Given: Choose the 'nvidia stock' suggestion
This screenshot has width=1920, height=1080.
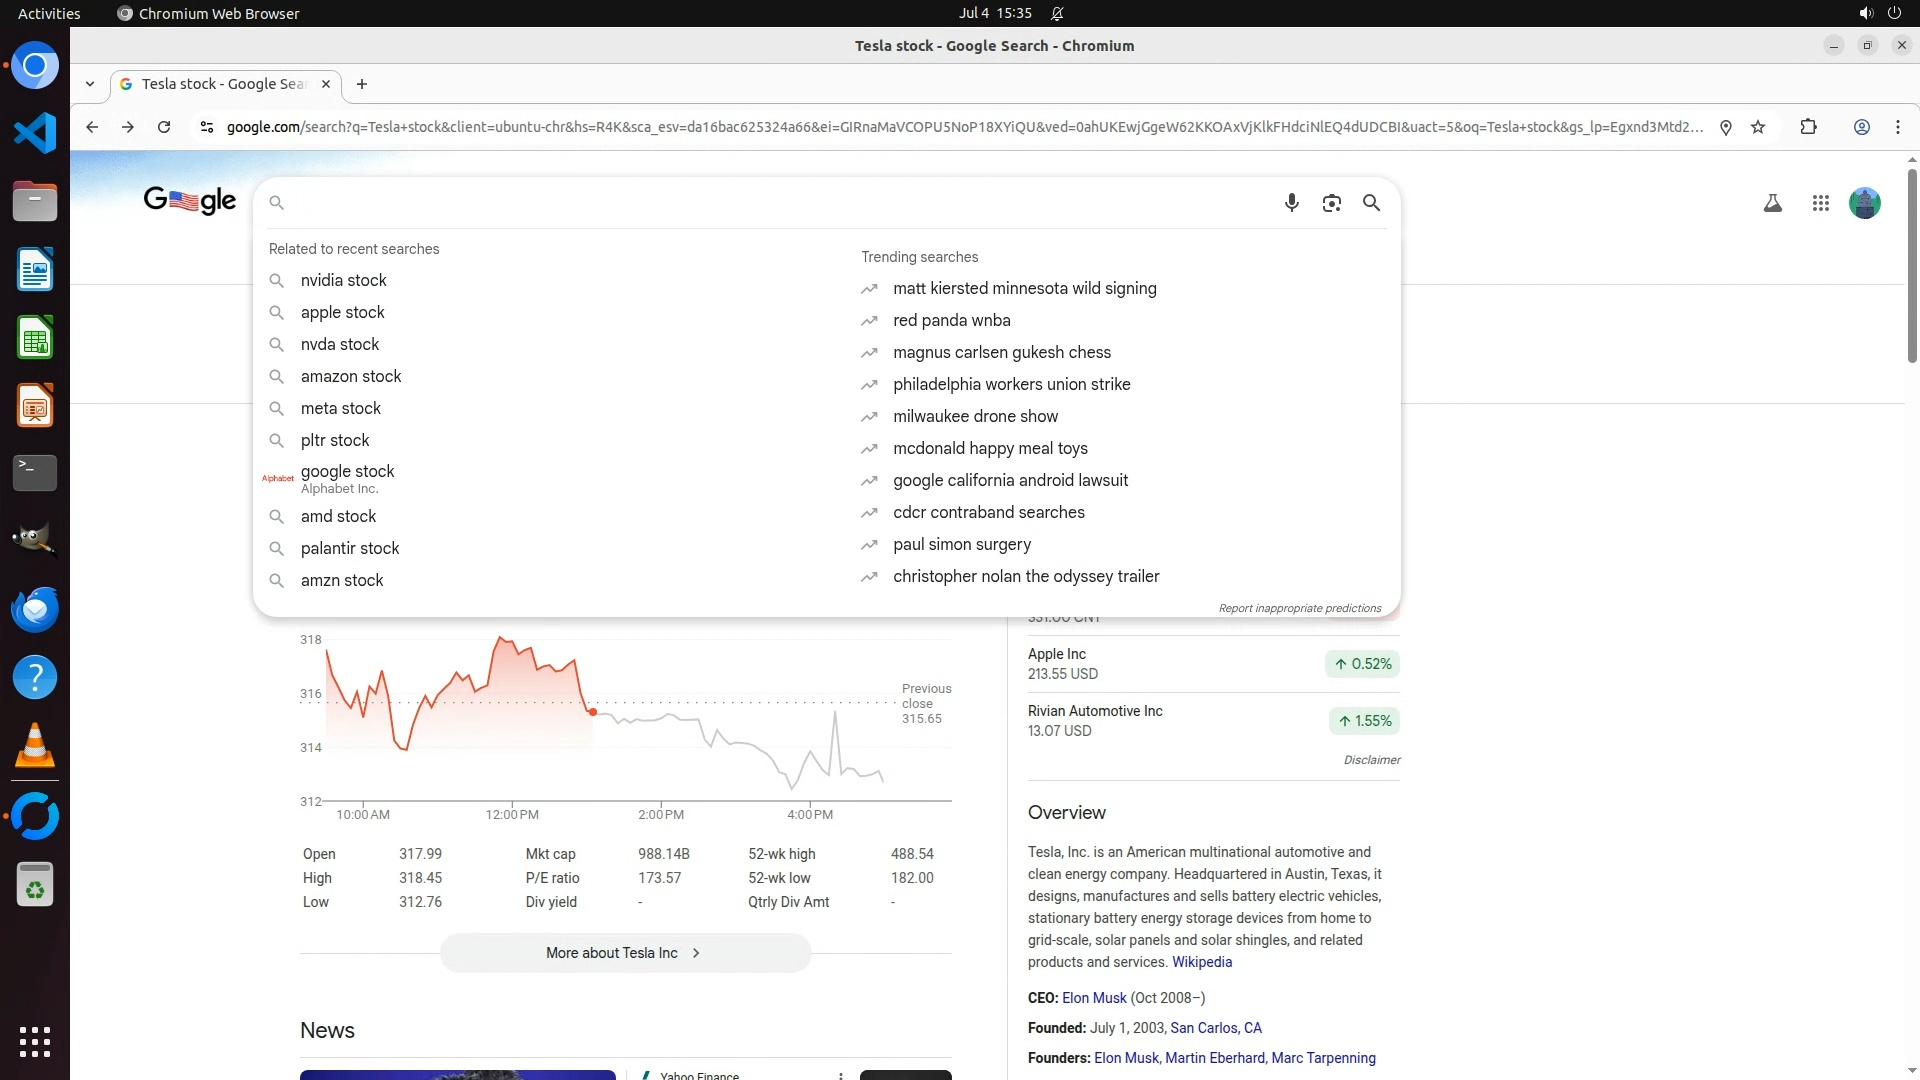Looking at the screenshot, I should pos(343,281).
